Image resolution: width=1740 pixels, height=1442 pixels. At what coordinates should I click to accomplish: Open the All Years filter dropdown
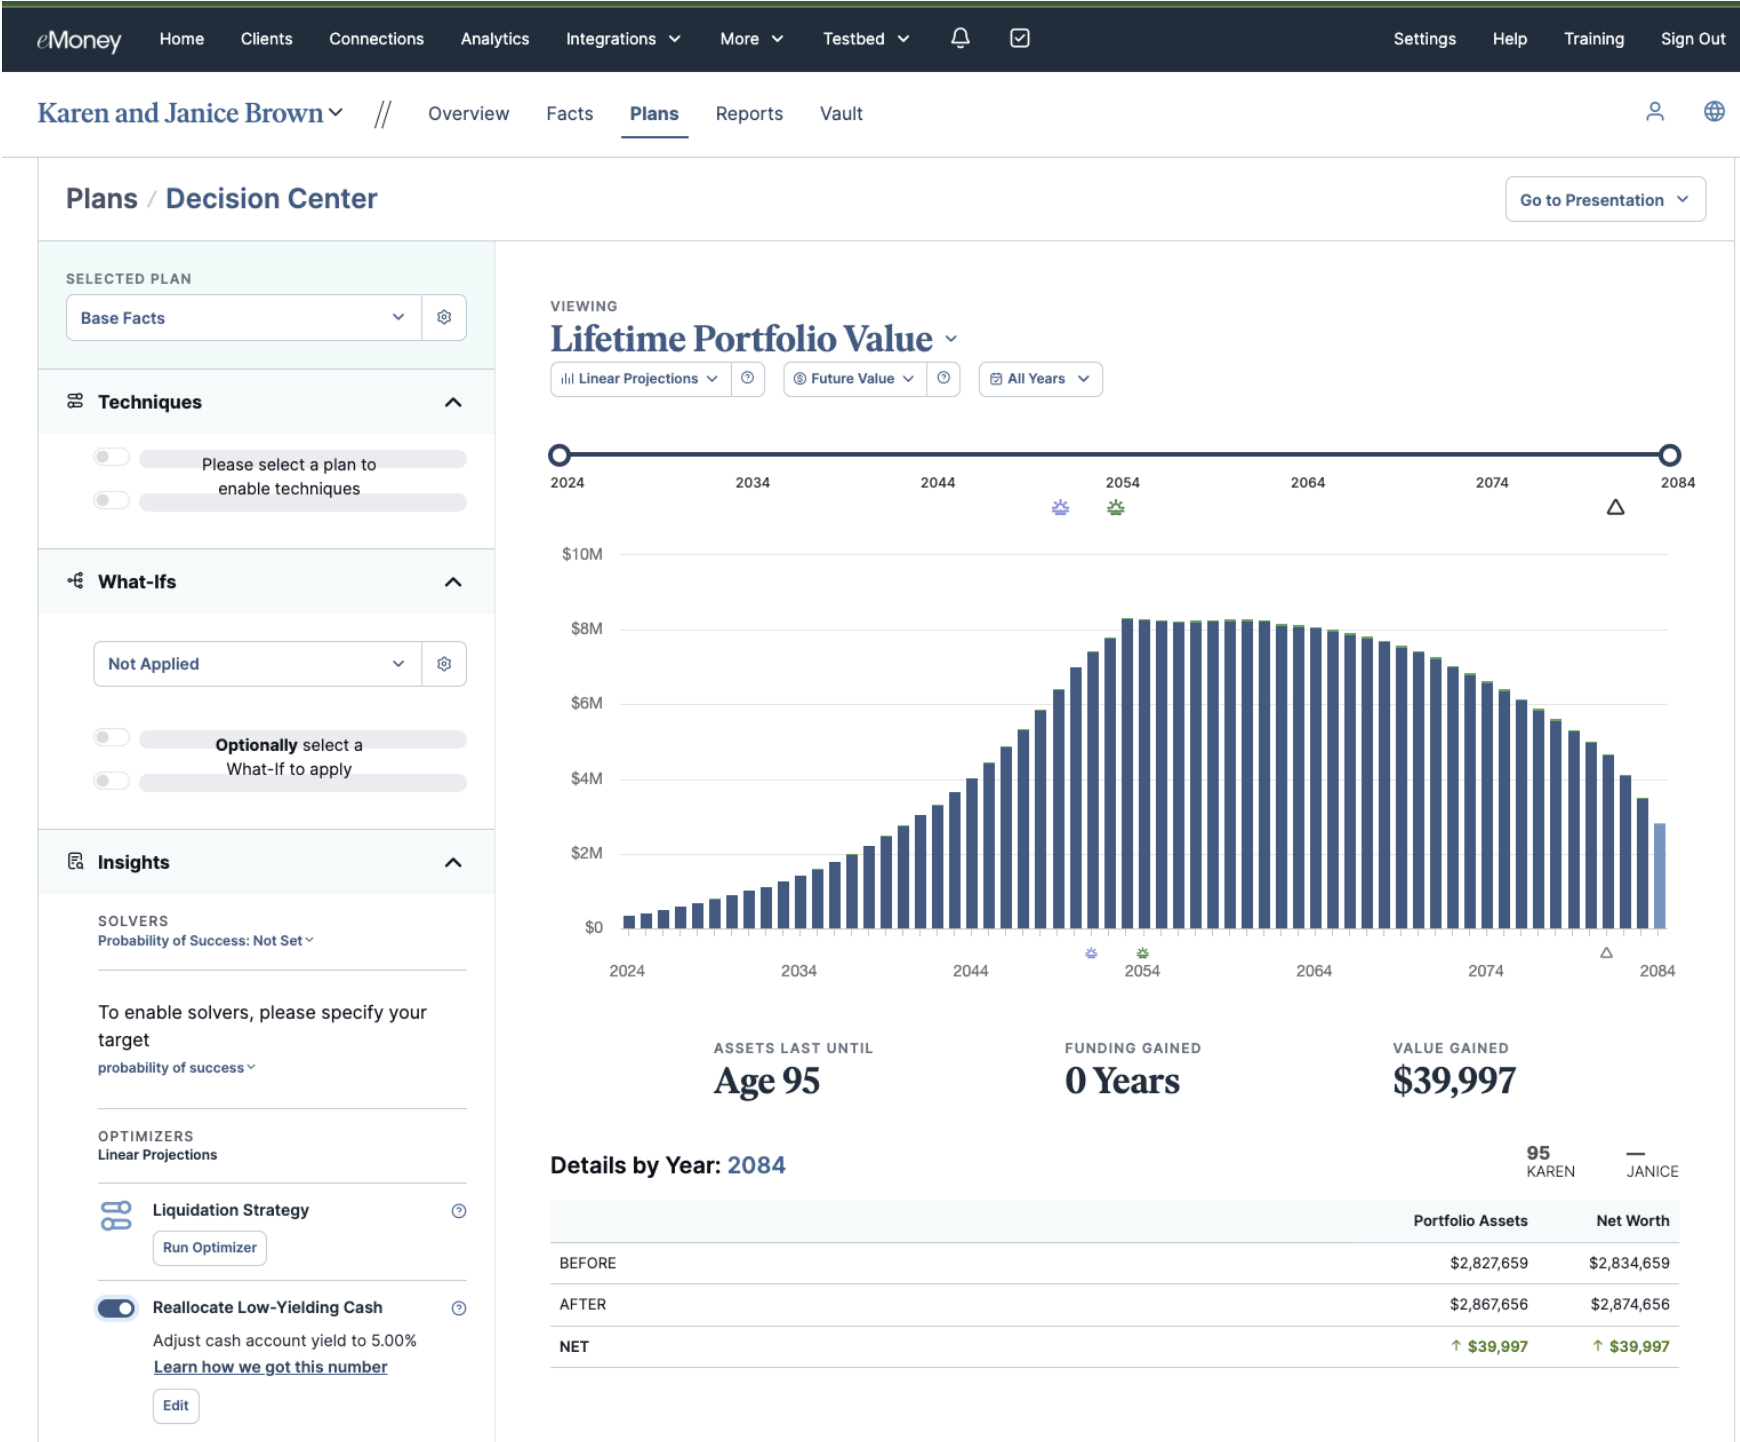(x=1040, y=379)
